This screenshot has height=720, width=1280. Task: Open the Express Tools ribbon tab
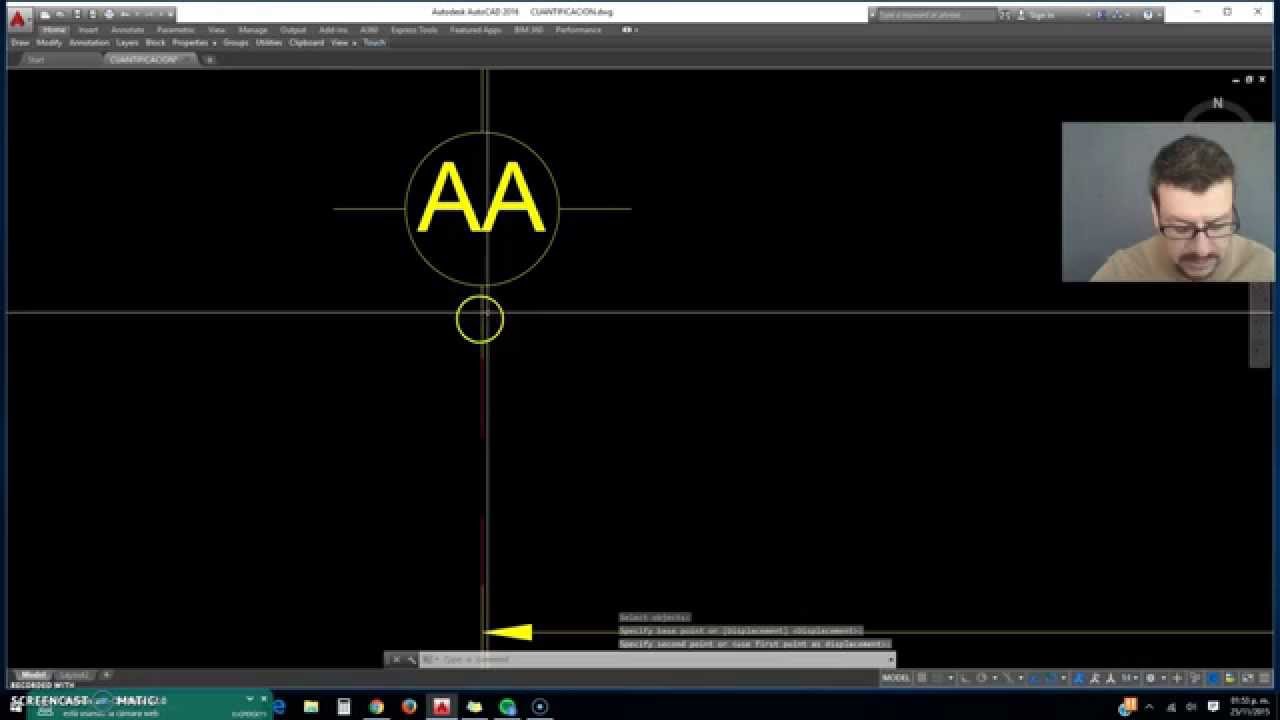click(x=414, y=30)
